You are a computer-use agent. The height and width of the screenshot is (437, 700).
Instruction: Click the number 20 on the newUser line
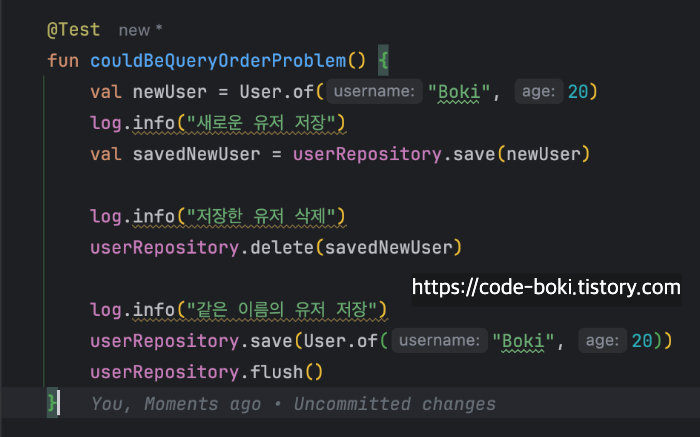coord(578,92)
